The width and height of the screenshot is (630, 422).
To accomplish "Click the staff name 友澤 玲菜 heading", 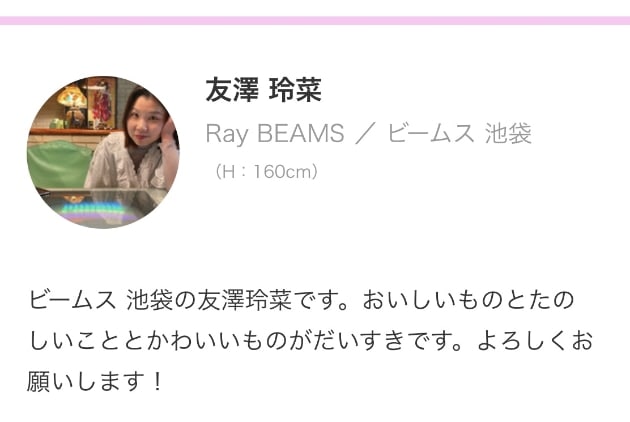I will 264,90.
